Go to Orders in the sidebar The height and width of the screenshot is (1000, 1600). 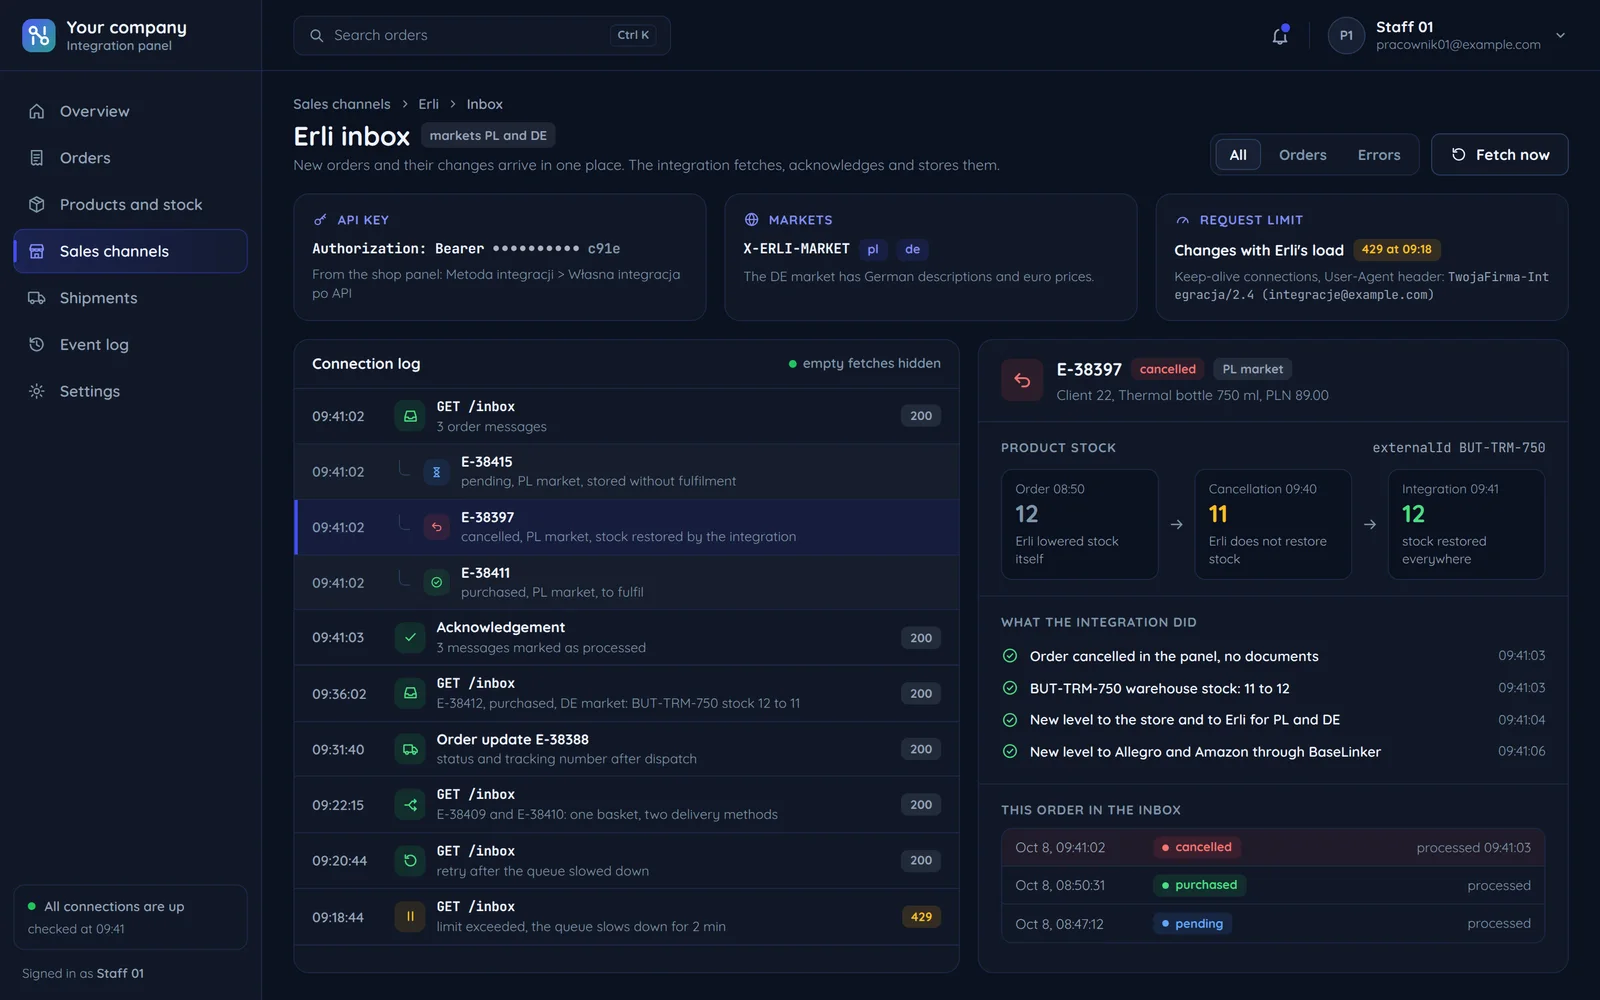pos(130,158)
